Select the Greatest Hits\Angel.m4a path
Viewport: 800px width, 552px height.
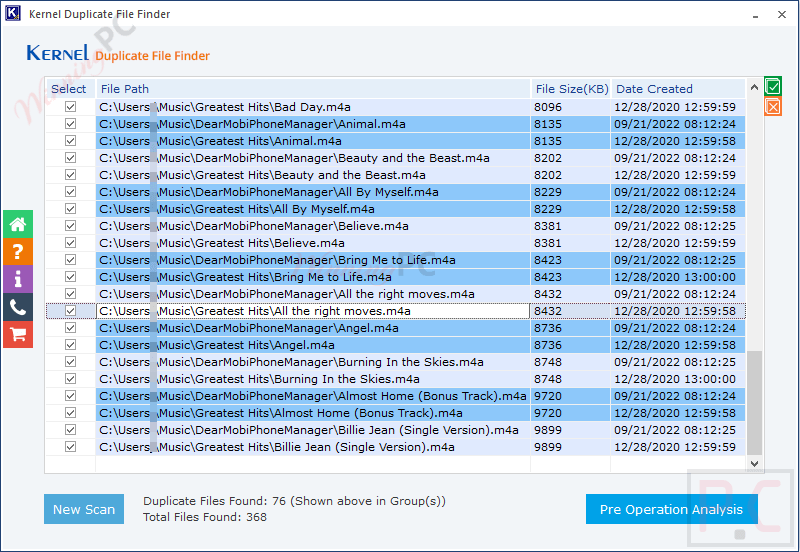click(x=313, y=345)
